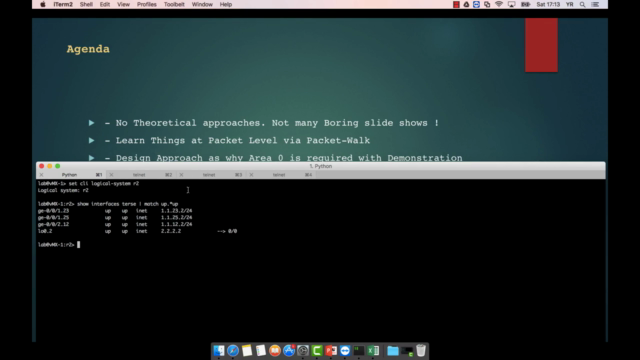Launch the green Camtasia dock icon
640x360 pixels.
click(317, 351)
